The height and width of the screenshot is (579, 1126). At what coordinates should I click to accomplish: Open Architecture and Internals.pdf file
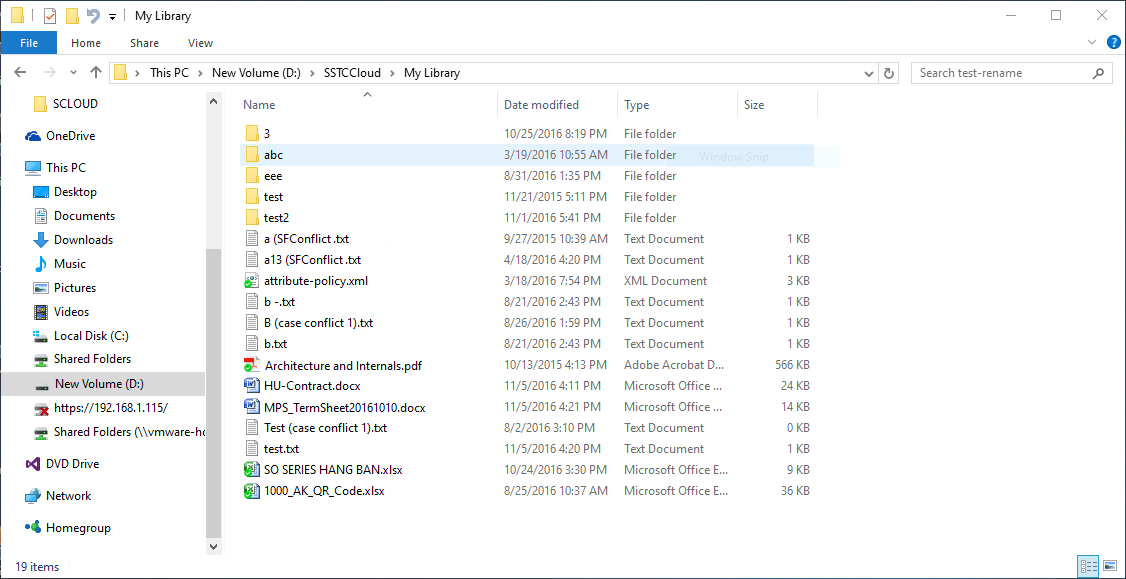(x=342, y=366)
